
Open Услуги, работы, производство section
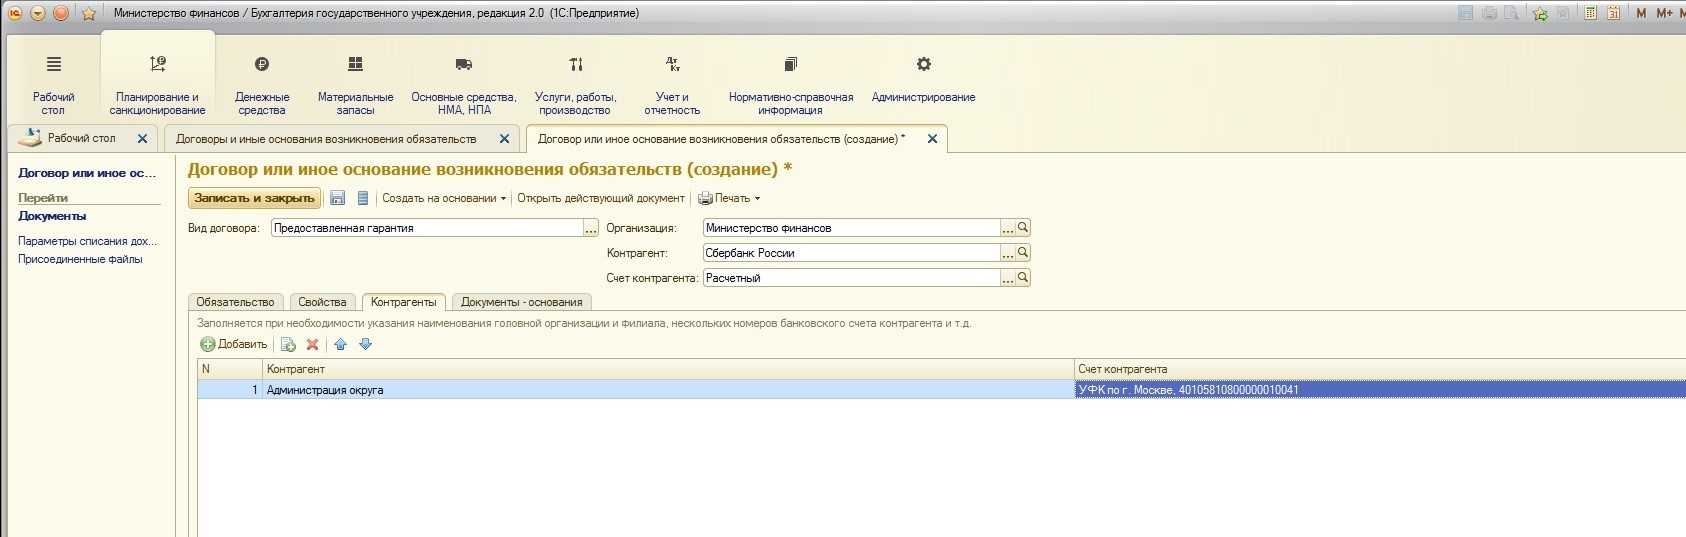coord(575,86)
